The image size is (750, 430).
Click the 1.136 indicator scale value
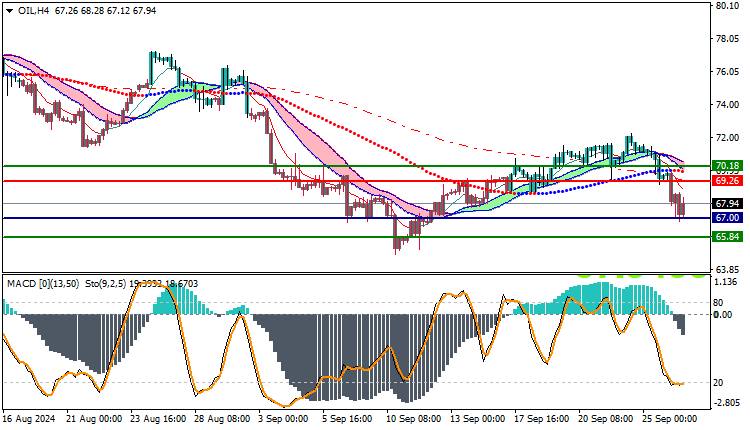(x=726, y=282)
